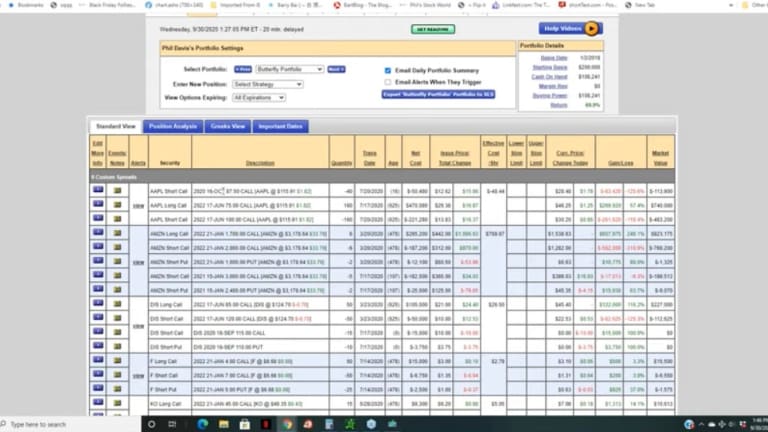Open notes icon for F Short Call row

tap(118, 375)
